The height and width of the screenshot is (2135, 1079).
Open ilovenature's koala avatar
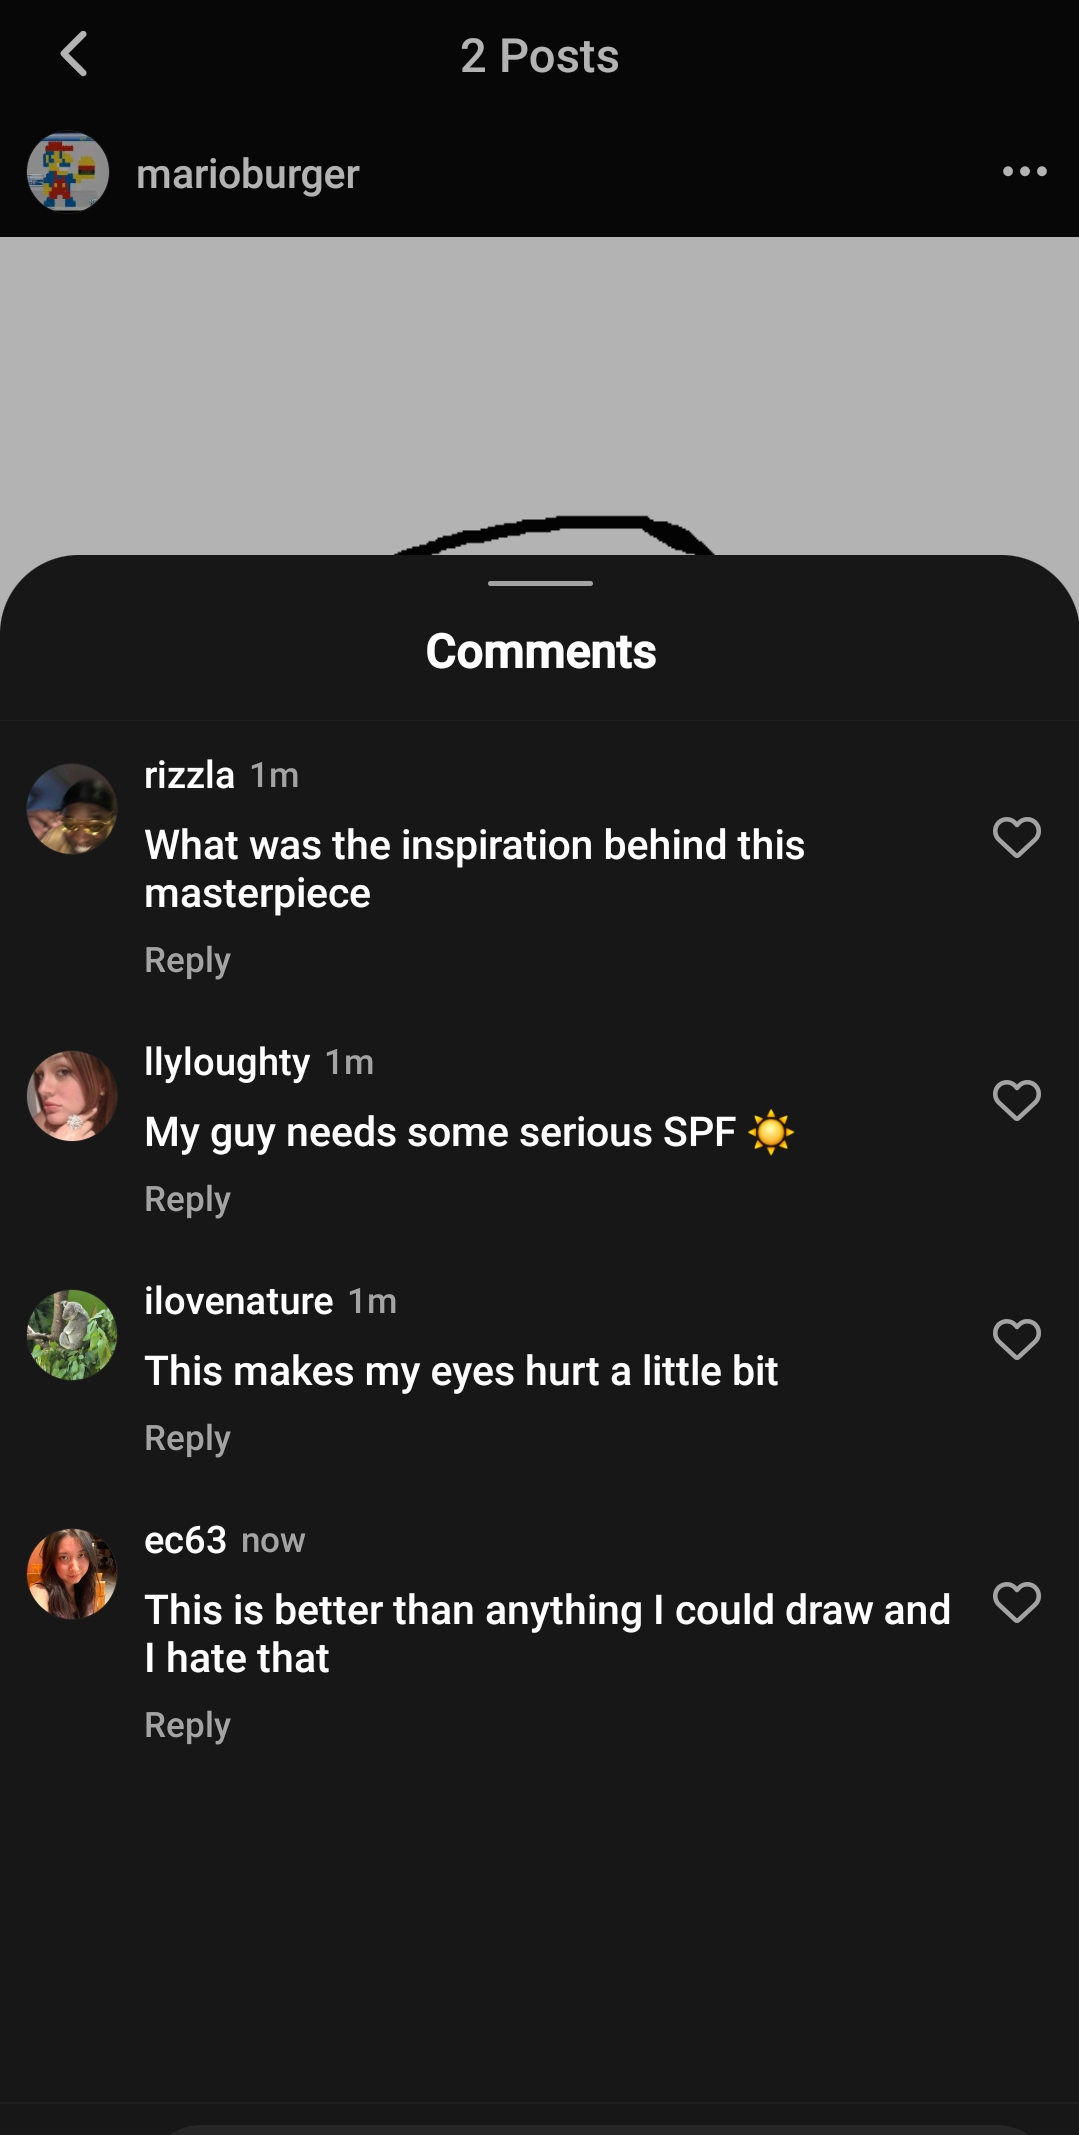pos(72,1335)
